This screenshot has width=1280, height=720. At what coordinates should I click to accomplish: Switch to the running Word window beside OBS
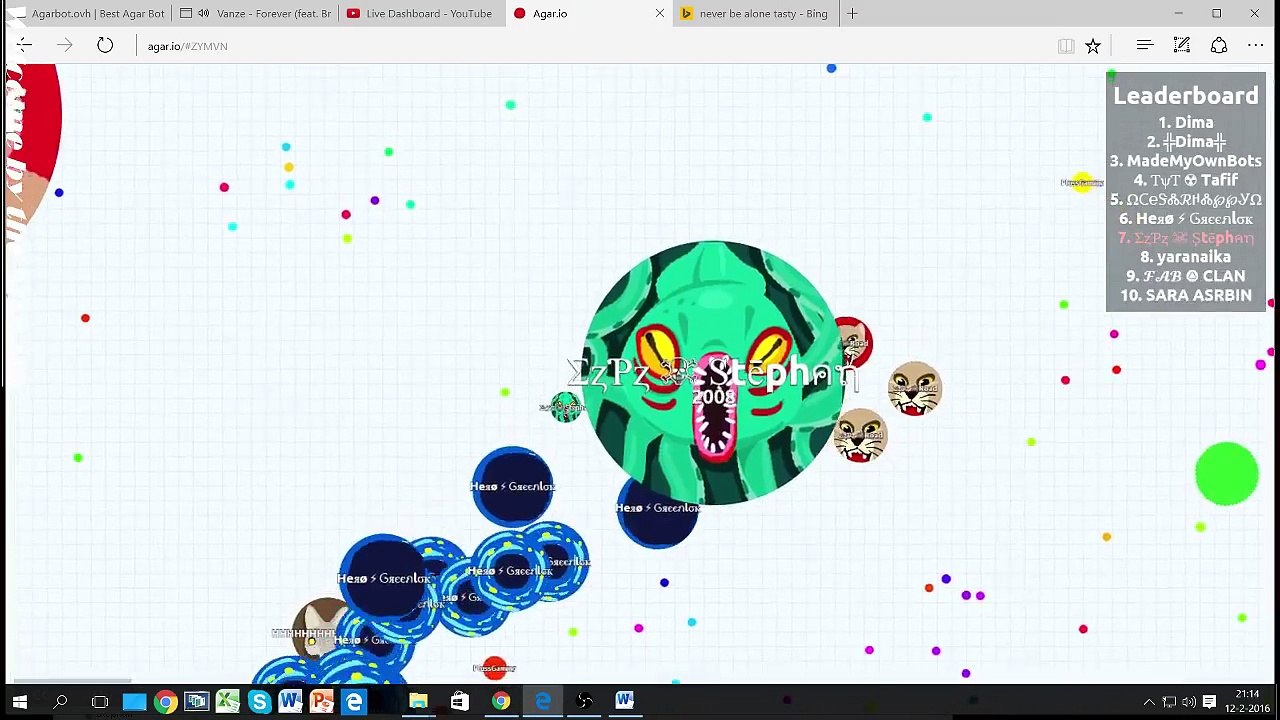[625, 702]
